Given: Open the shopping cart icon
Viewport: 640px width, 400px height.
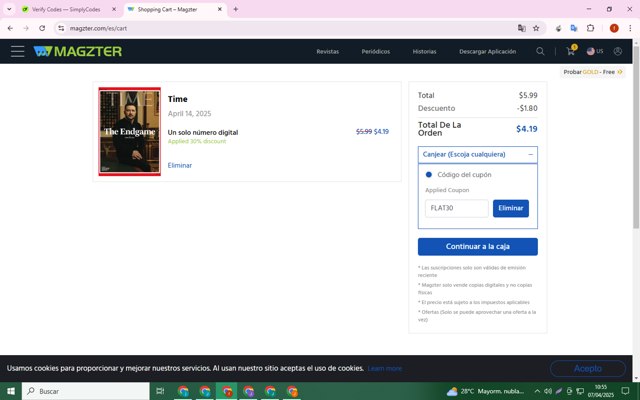Looking at the screenshot, I should pos(571,51).
